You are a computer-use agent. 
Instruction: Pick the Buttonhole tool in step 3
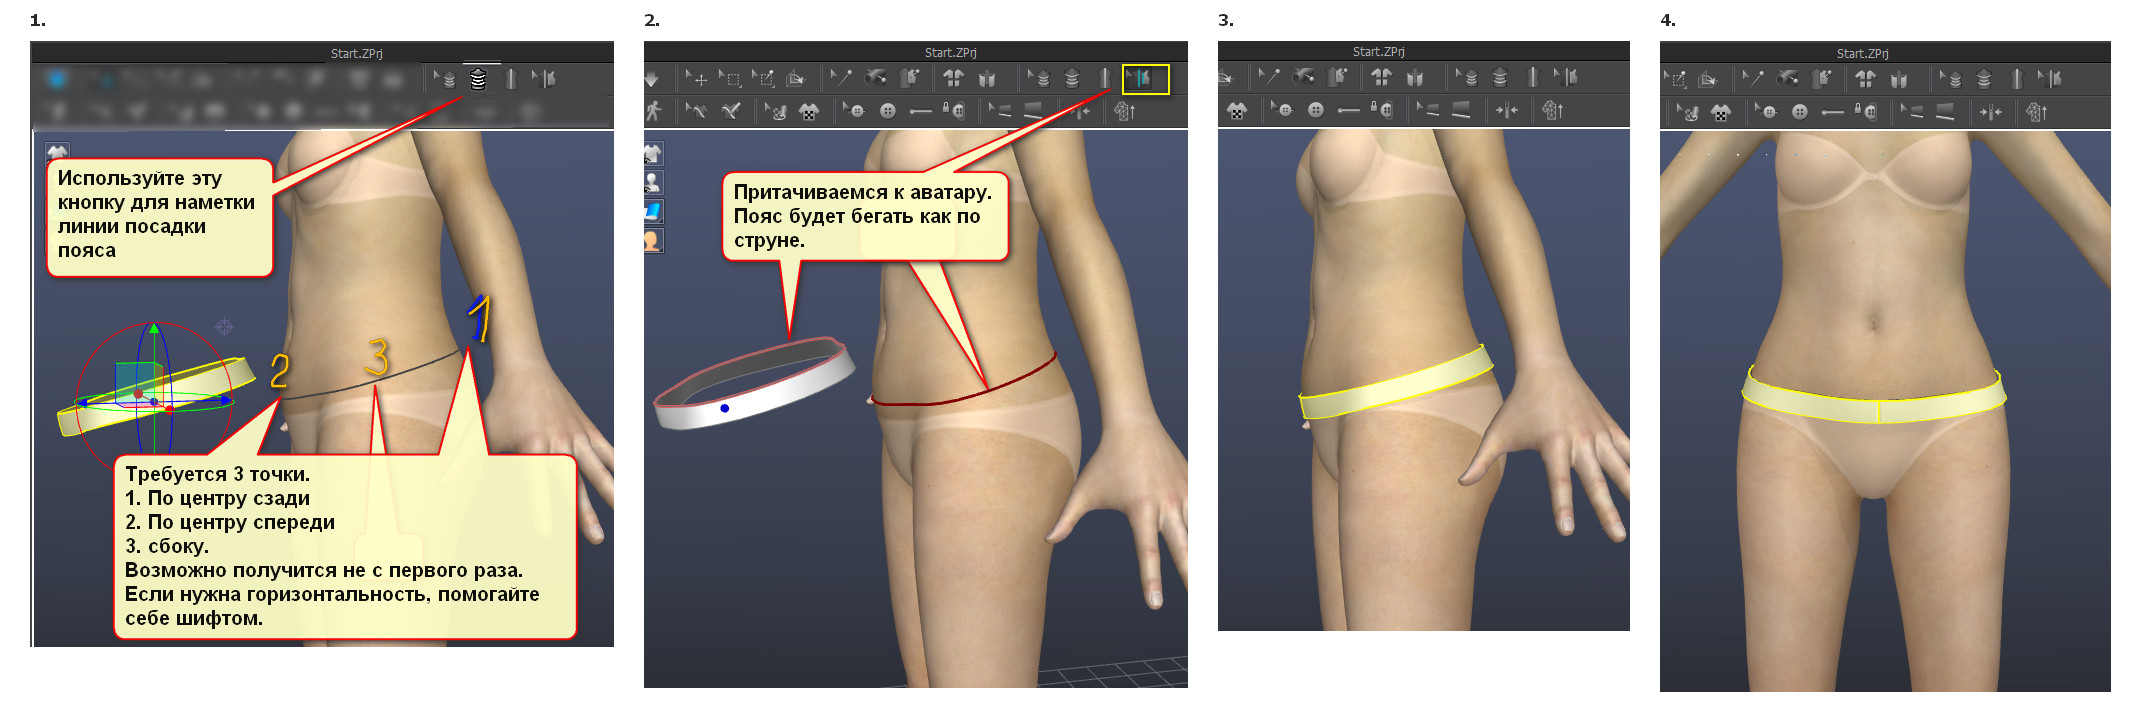[x=1349, y=110]
